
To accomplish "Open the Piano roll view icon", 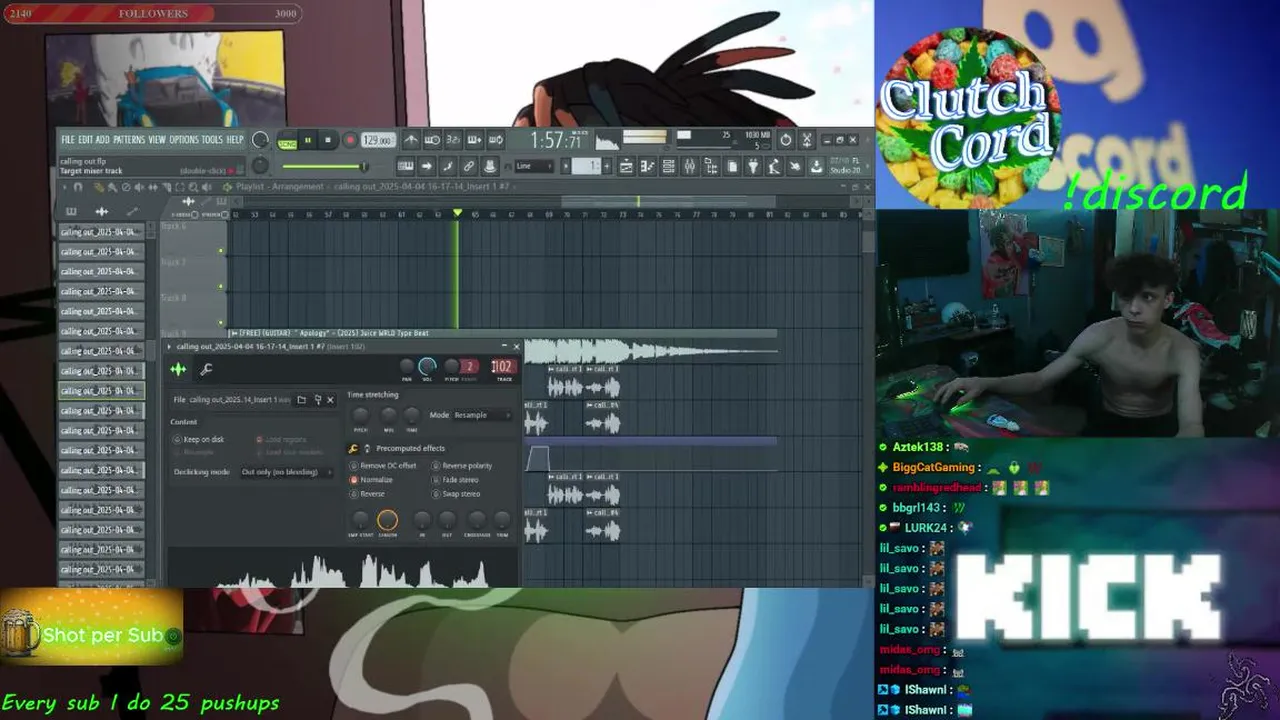I will click(647, 166).
